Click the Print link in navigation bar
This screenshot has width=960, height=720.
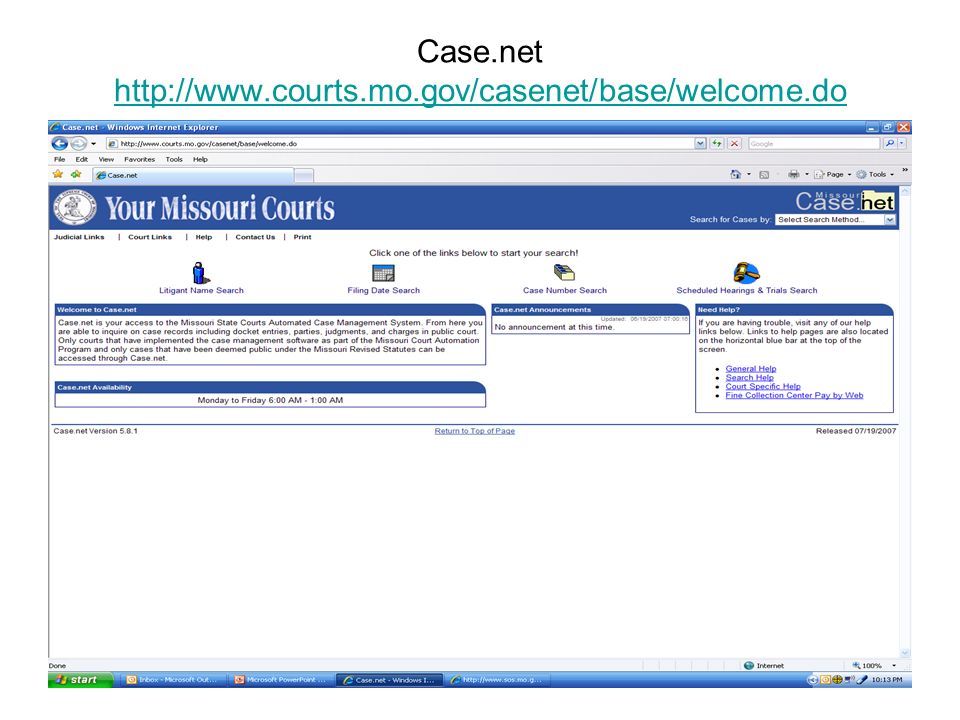tap(302, 237)
